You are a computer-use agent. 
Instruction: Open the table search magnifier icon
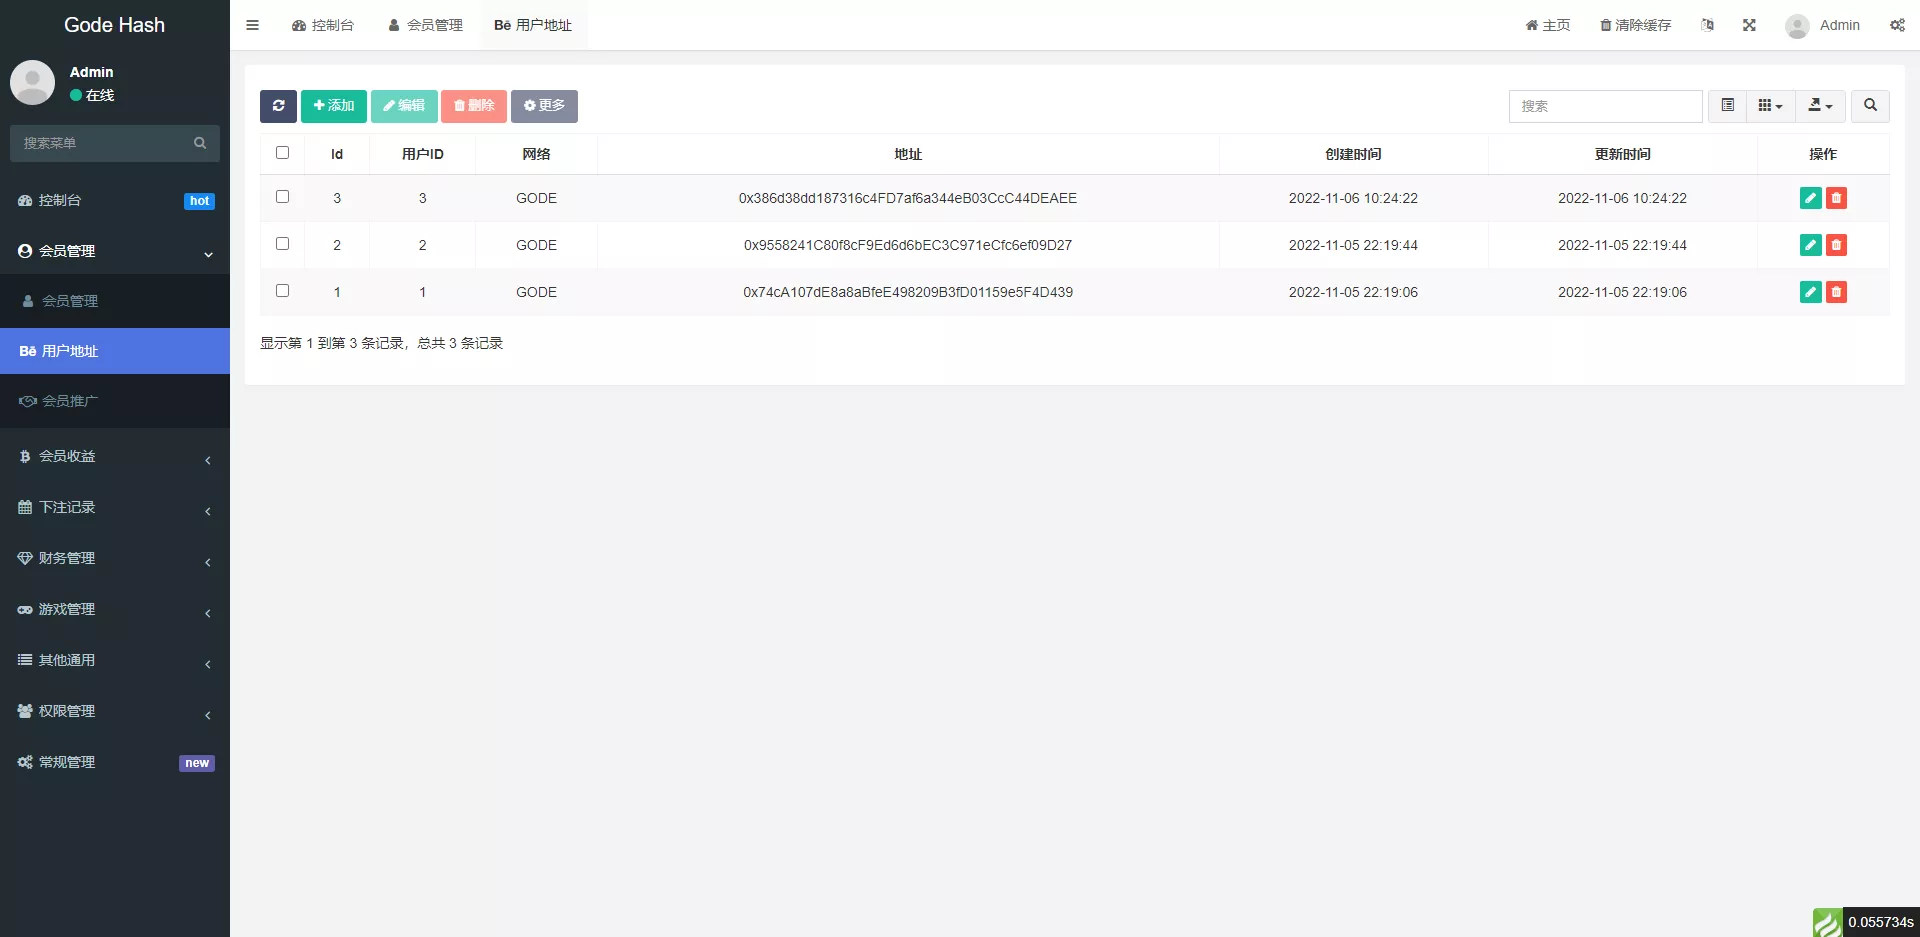coord(1868,106)
